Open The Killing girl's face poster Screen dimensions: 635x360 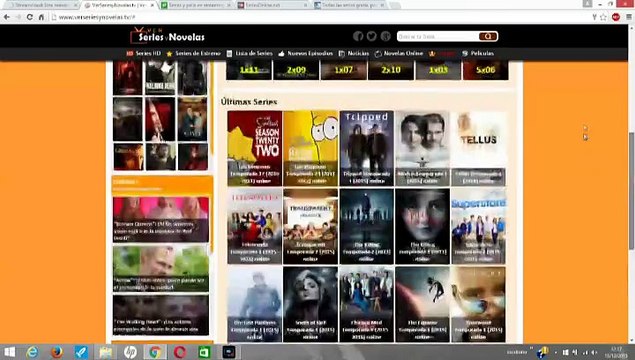[x=422, y=226]
